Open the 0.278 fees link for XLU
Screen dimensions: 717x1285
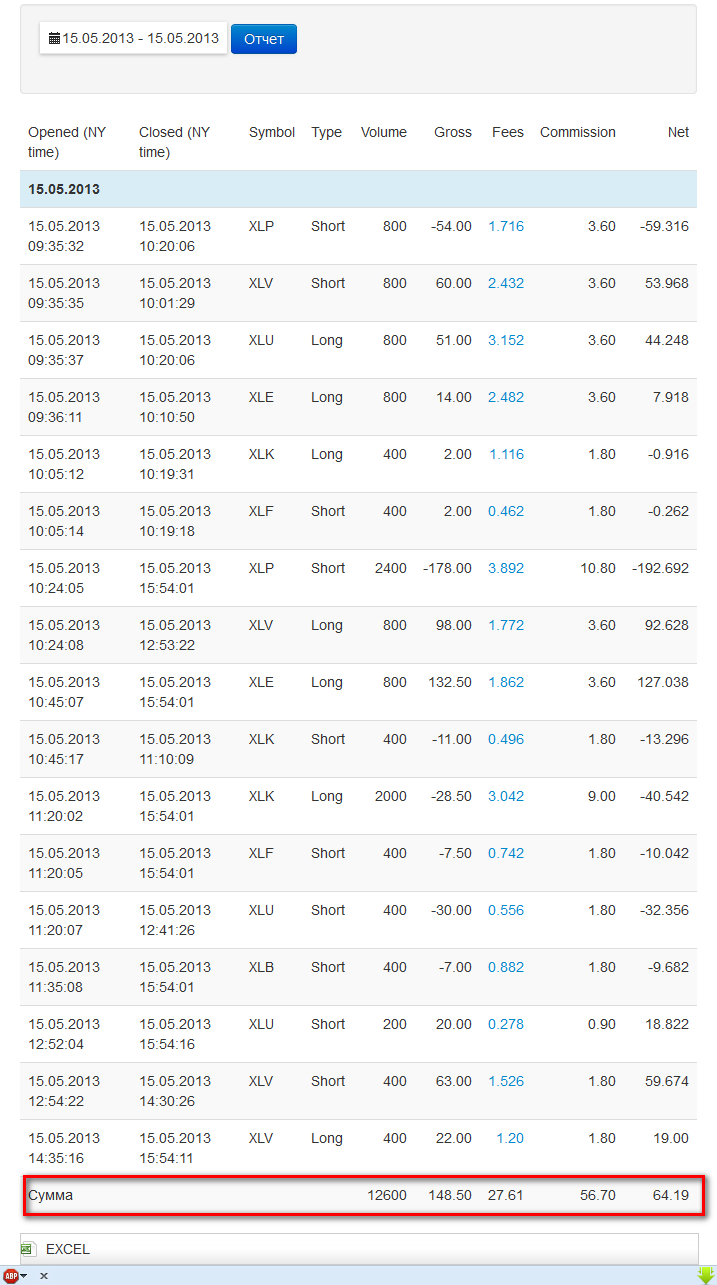tap(506, 1024)
